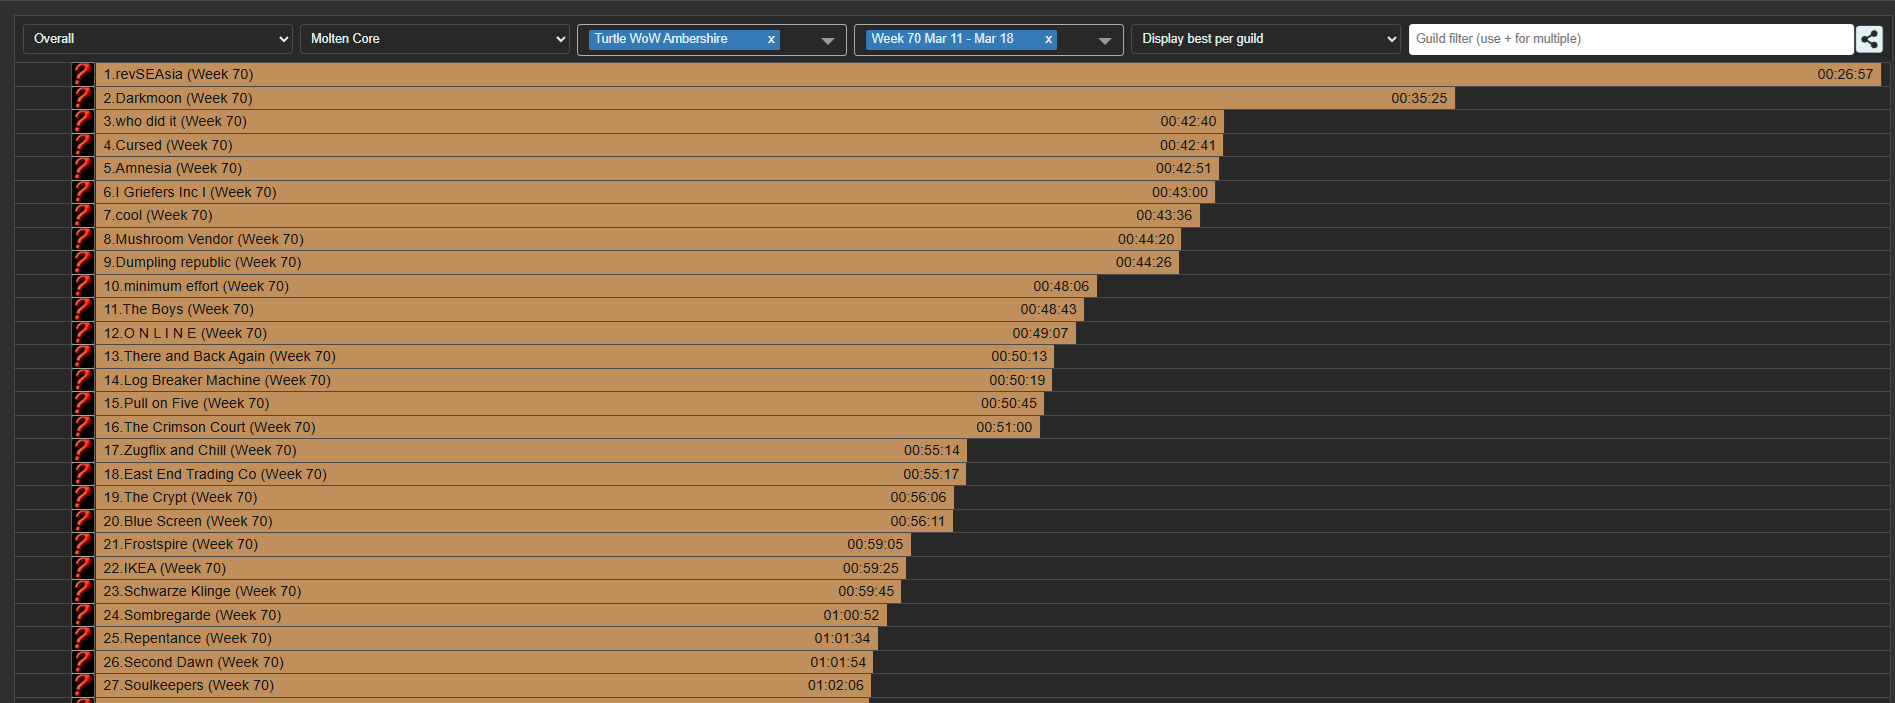Expand the week selection dropdown arrow
1895x703 pixels.
[x=1105, y=40]
